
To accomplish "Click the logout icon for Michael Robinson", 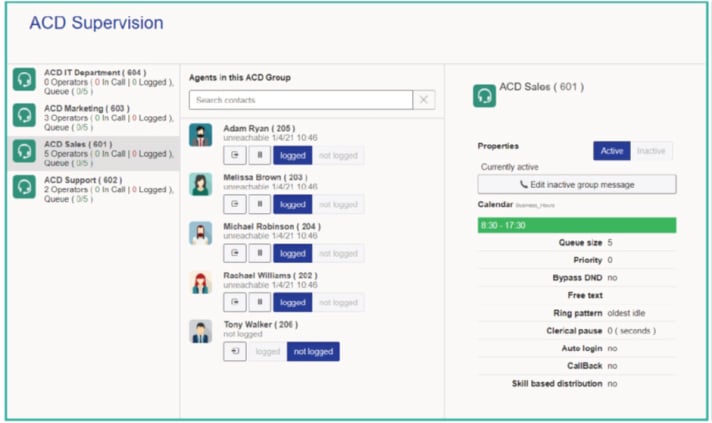I will [234, 253].
